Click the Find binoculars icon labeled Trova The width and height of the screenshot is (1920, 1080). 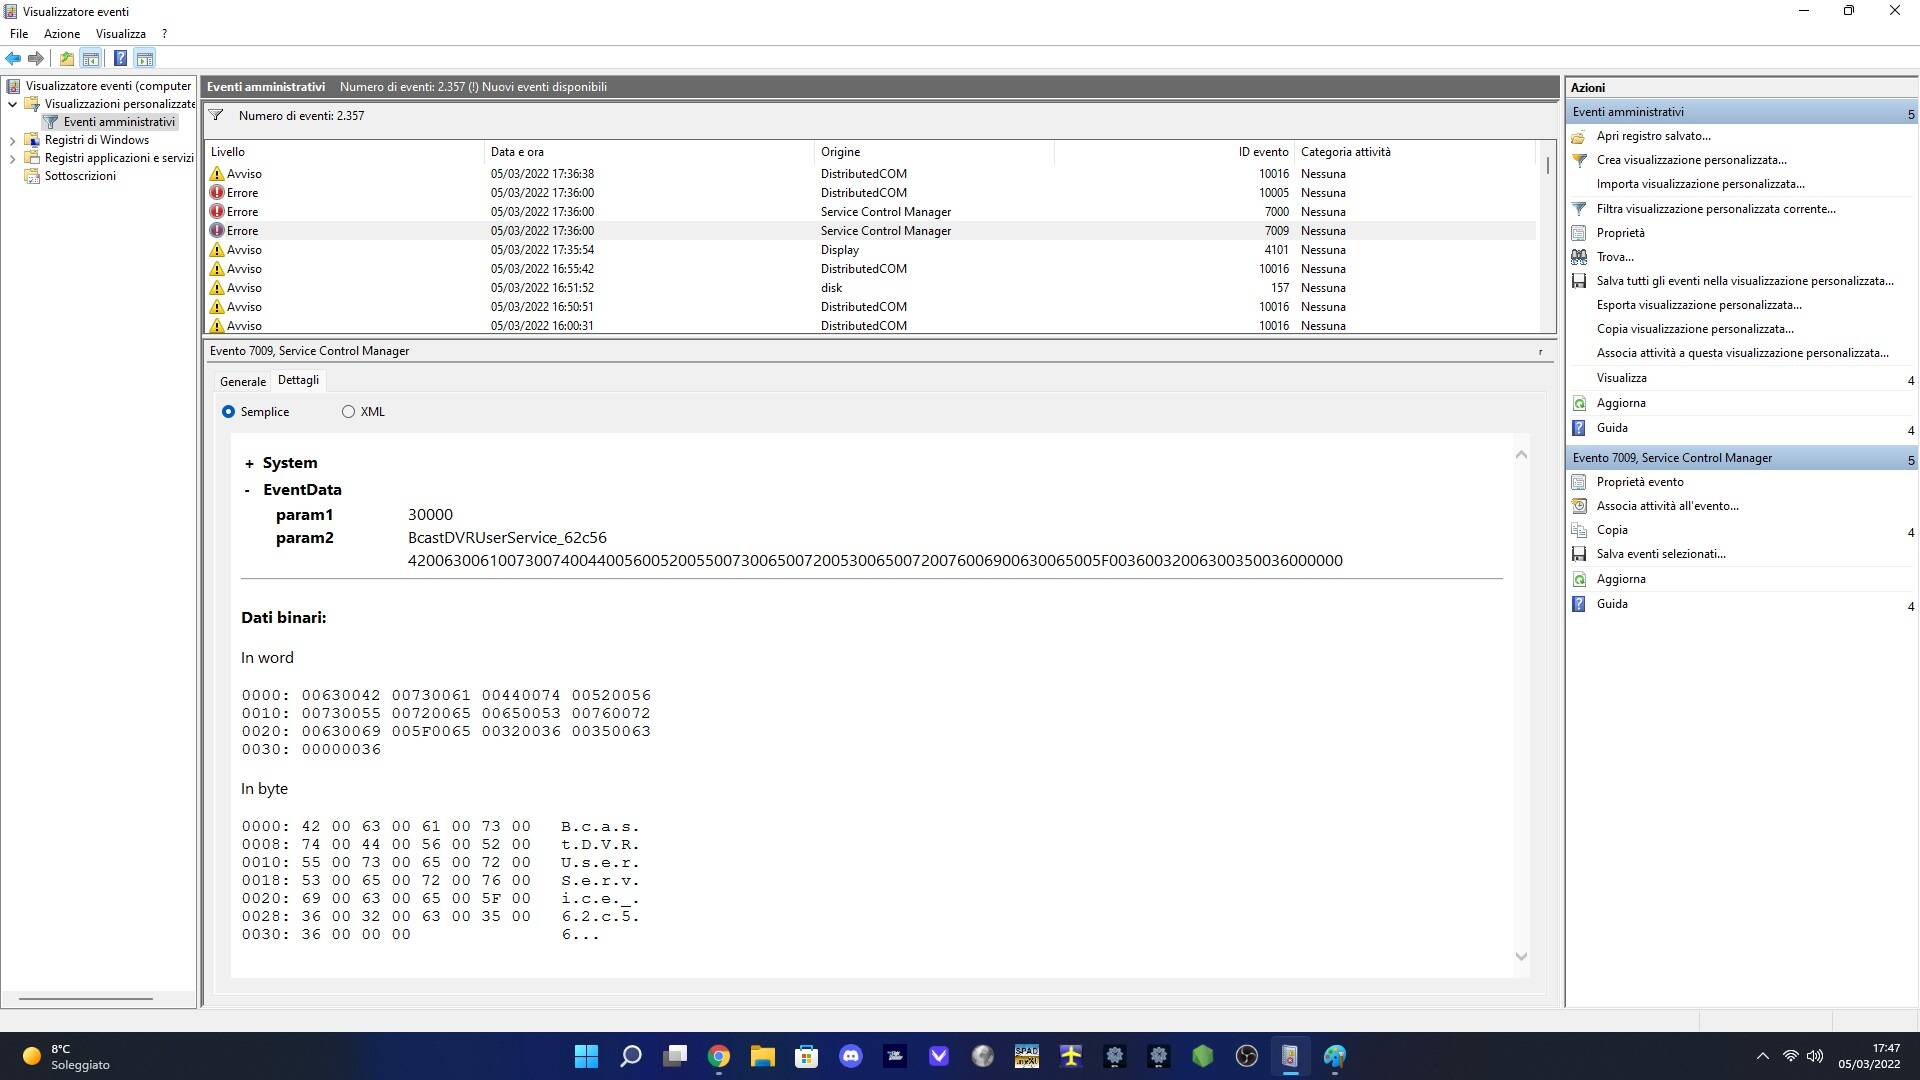1579,257
